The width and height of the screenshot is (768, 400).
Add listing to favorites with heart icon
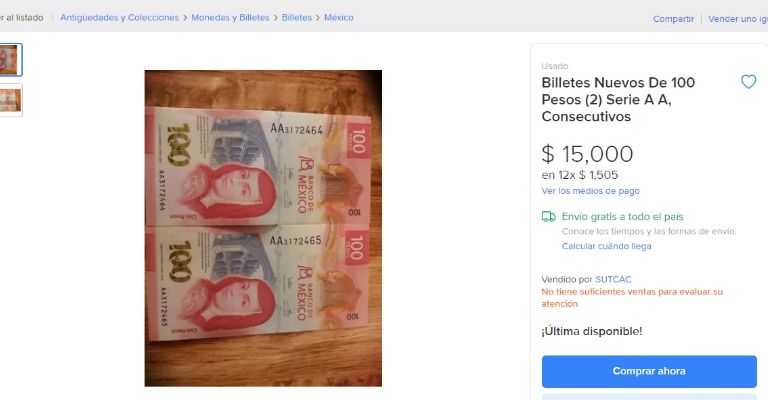coord(748,82)
